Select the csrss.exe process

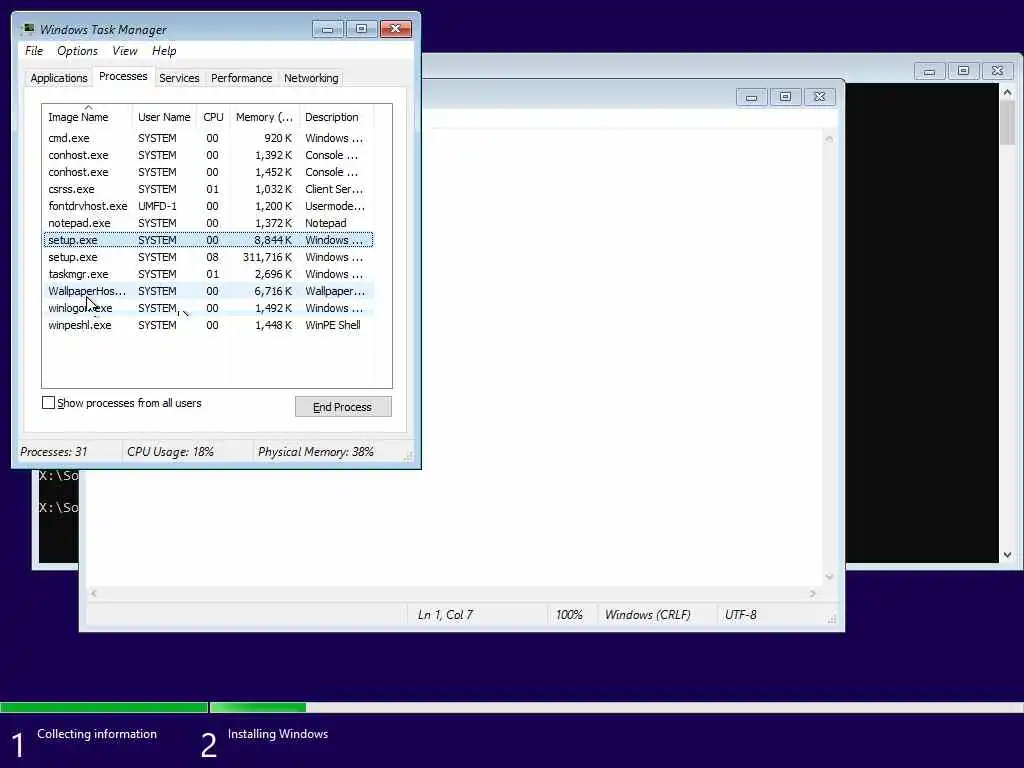(208, 189)
